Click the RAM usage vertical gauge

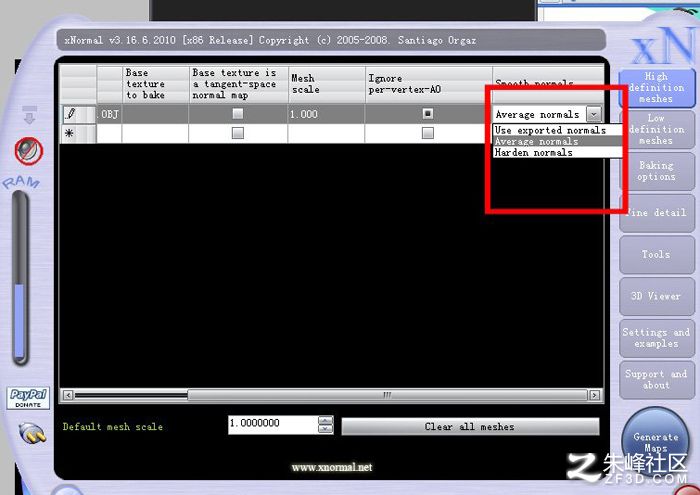[x=20, y=277]
